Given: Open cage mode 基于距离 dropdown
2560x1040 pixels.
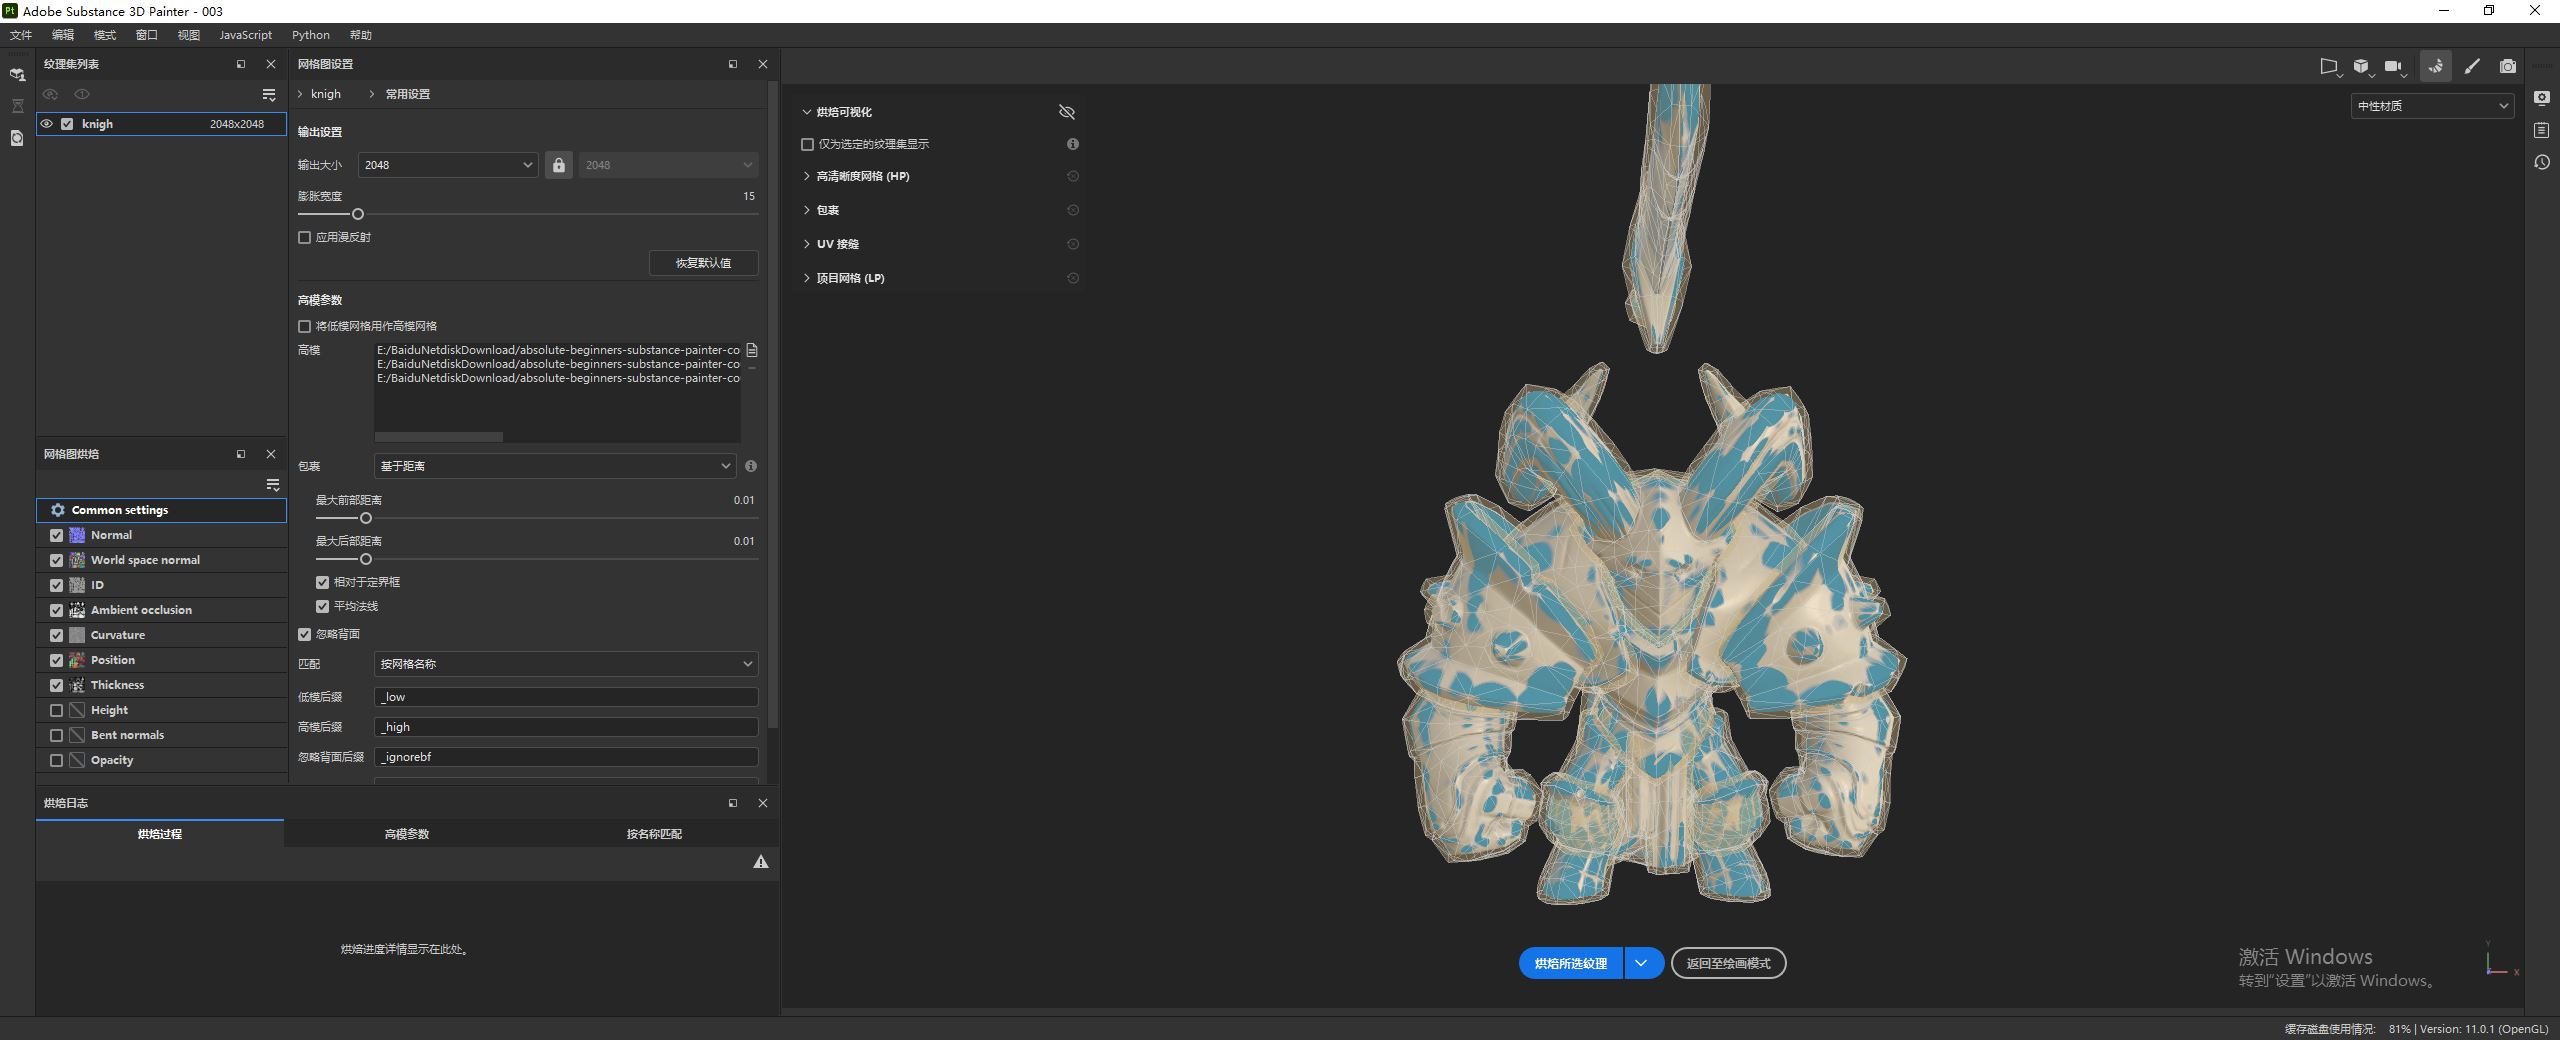Looking at the screenshot, I should pyautogui.click(x=555, y=466).
